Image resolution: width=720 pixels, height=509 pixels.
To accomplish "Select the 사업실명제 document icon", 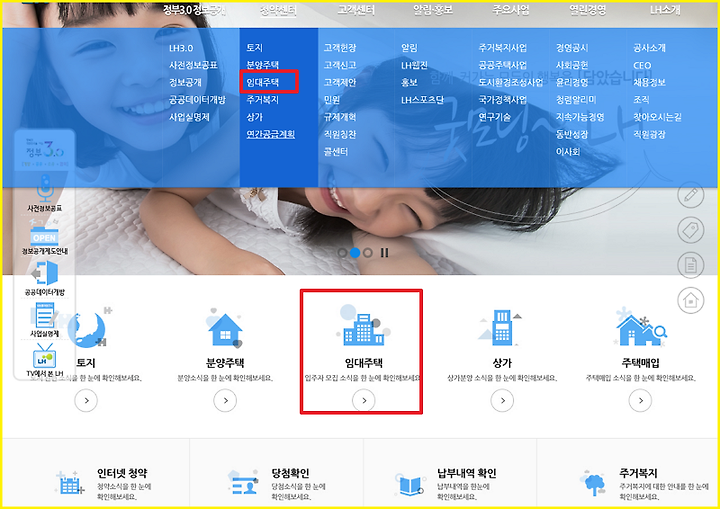I will click(x=45, y=315).
